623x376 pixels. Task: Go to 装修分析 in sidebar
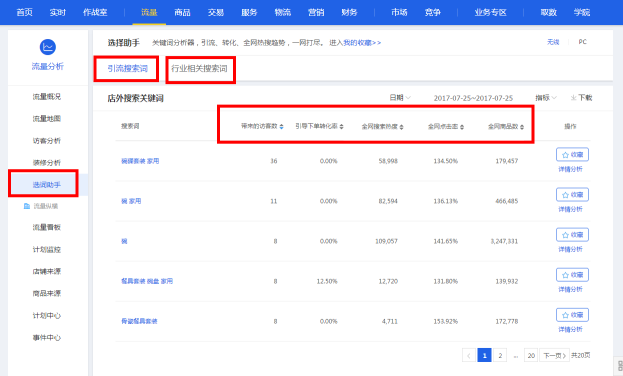[47, 163]
